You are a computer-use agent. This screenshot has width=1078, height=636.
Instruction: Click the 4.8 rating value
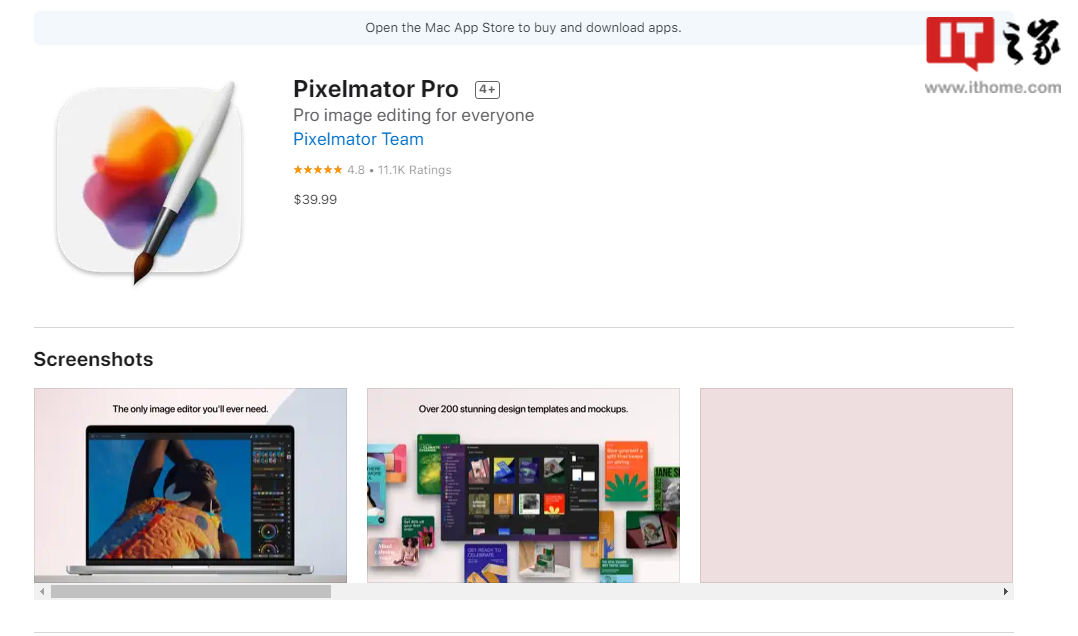click(x=355, y=170)
